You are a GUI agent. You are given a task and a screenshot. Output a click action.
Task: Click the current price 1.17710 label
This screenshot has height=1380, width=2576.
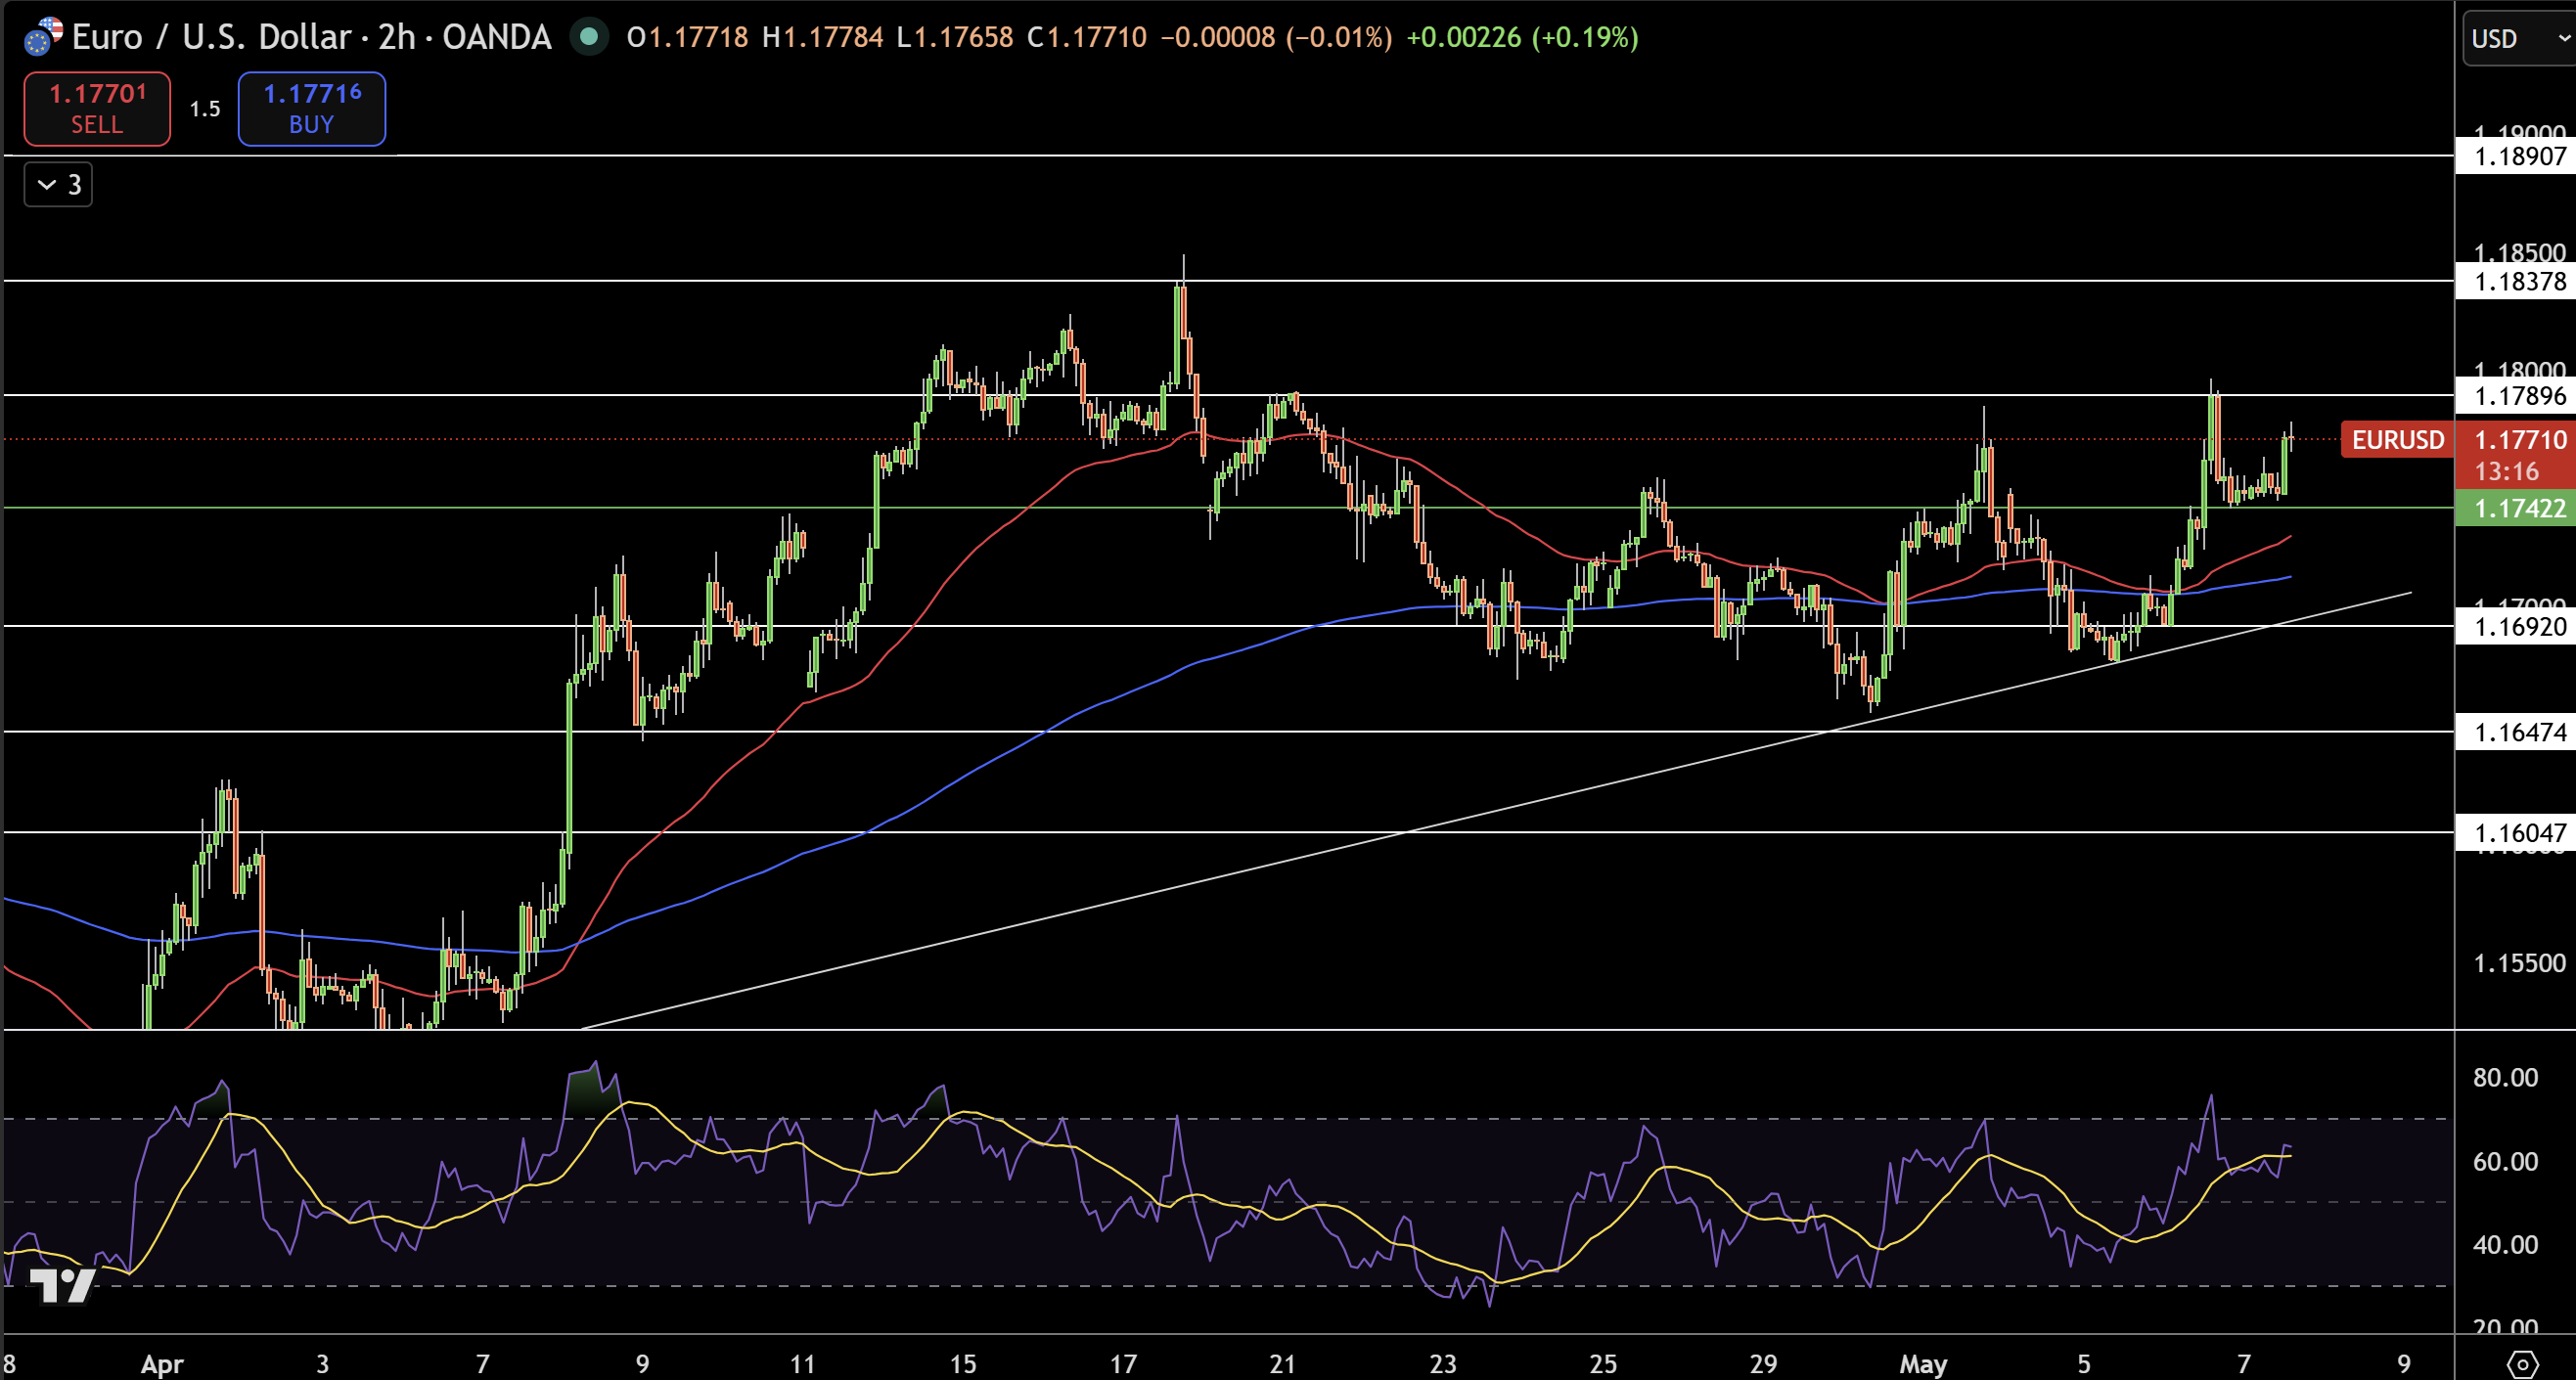click(2519, 440)
